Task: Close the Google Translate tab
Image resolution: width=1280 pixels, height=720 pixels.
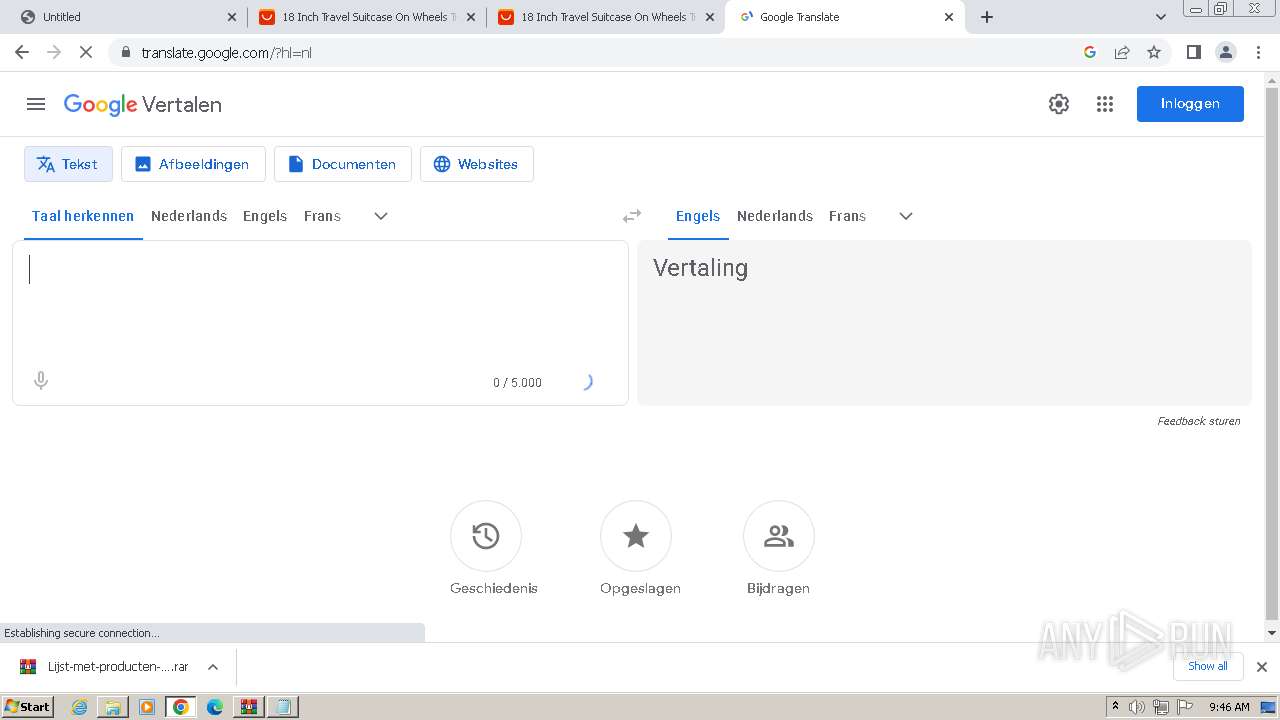Action: [x=949, y=17]
